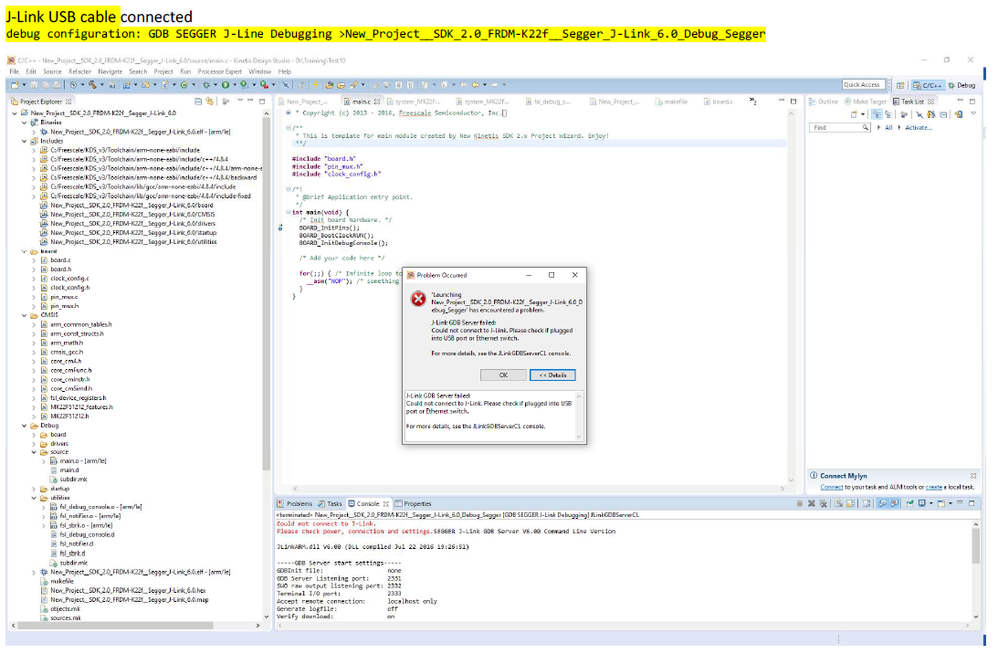The image size is (998, 655).
Task: Toggle Scheduled presentation in Task List
Action: click(x=888, y=115)
